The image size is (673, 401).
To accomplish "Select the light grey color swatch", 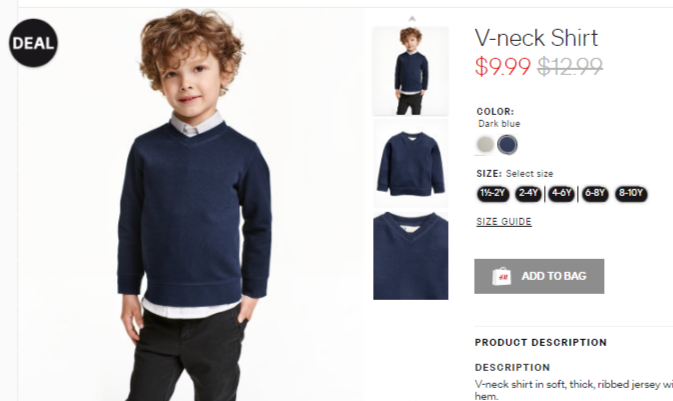I will pyautogui.click(x=485, y=144).
